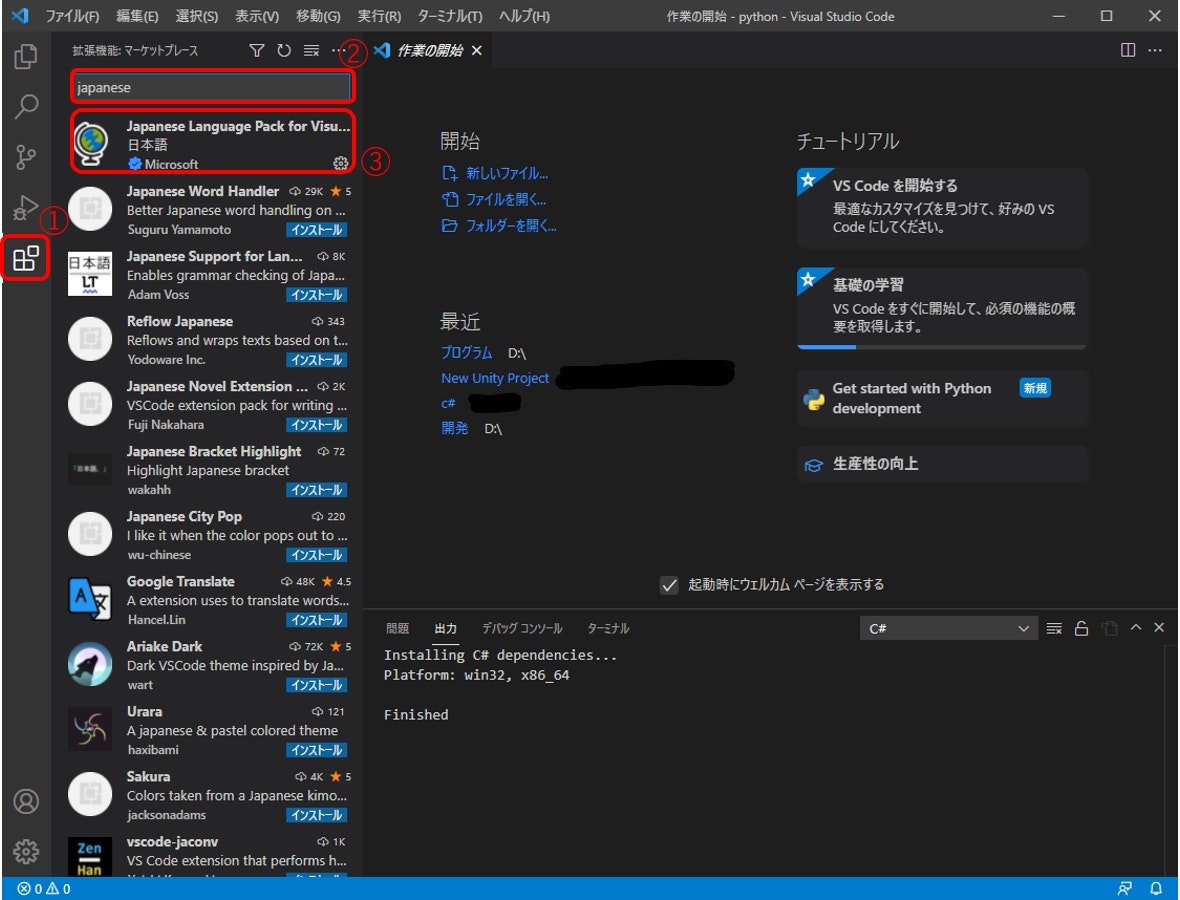Open the ヘルプ(H) menu
This screenshot has height=900, width=1180.
(524, 16)
